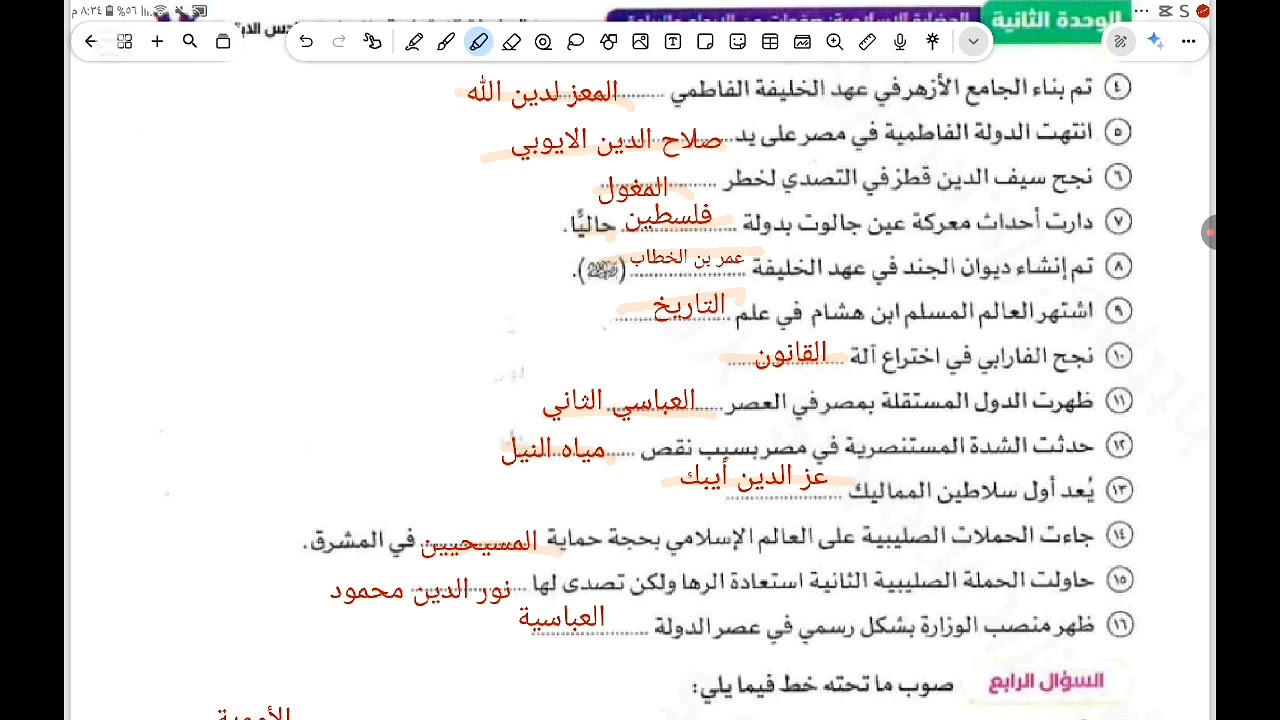Tap question line about ابن هشام

coord(914,312)
